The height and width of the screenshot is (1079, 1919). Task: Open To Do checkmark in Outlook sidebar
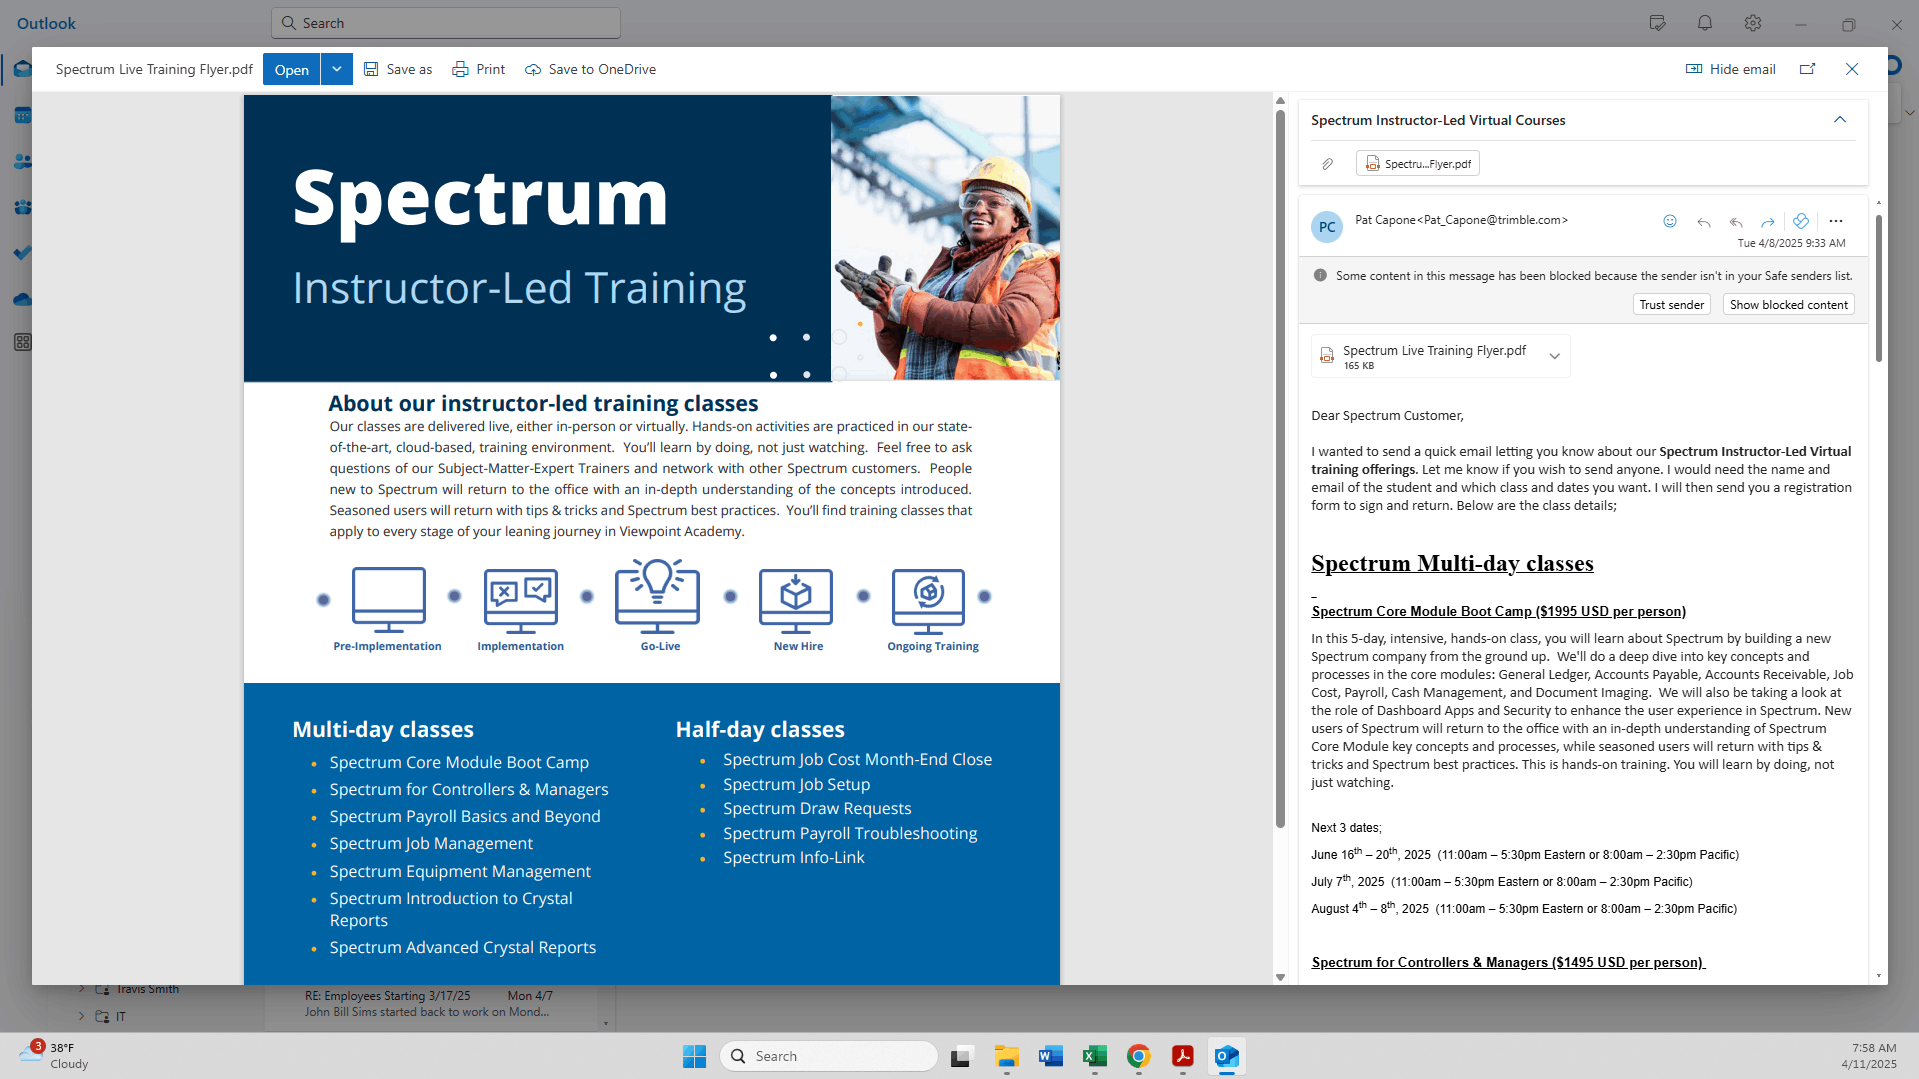click(22, 253)
